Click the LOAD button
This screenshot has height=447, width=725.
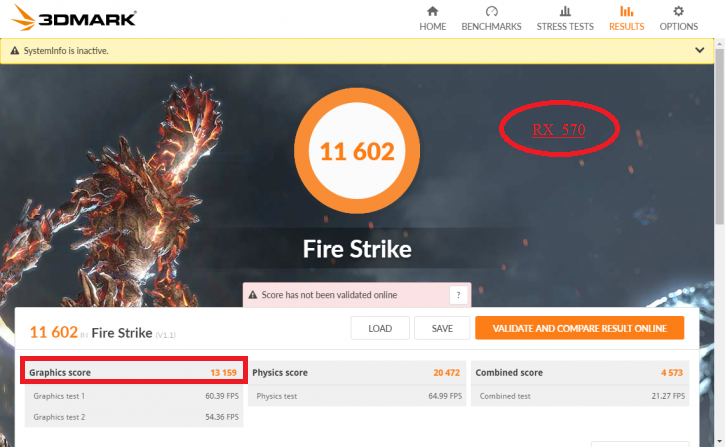[380, 328]
